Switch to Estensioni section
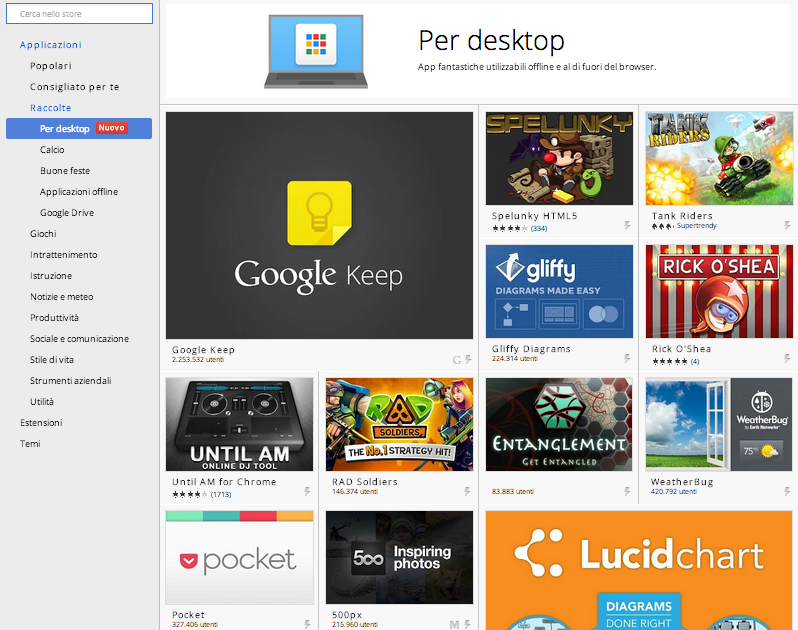This screenshot has height=630, width=798. [41, 422]
